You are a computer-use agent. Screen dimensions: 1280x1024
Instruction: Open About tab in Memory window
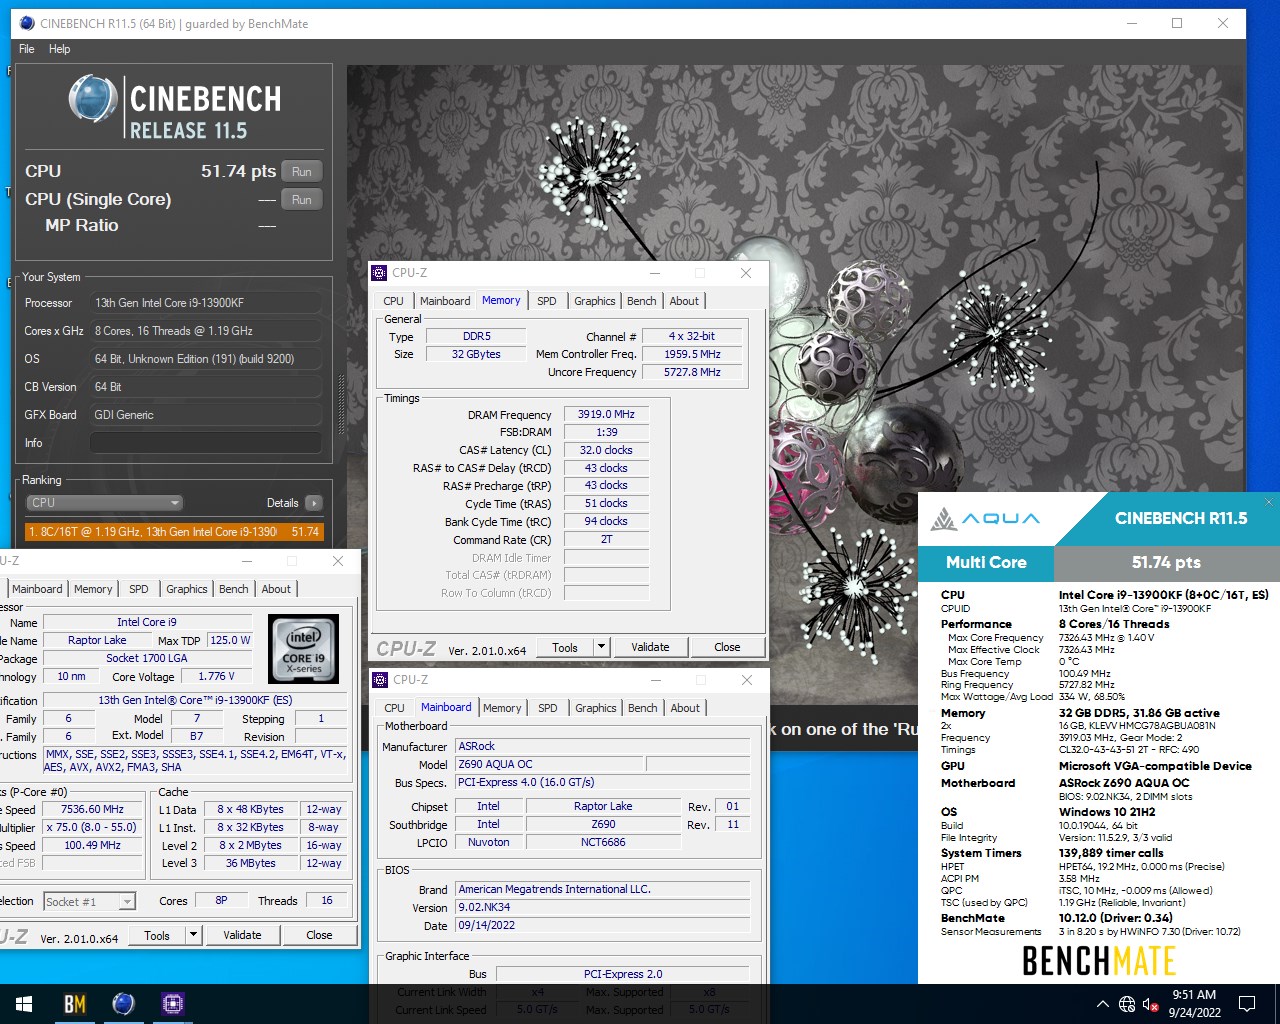click(684, 301)
